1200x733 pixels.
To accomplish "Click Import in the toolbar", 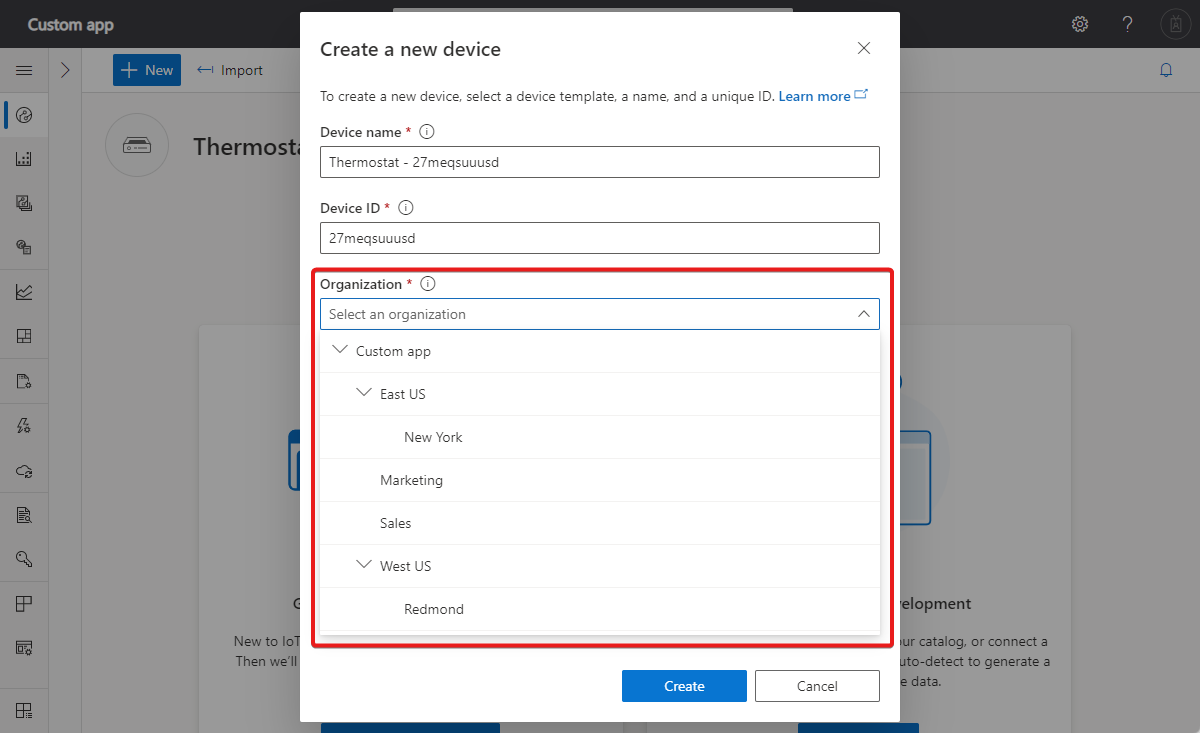I will (230, 70).
